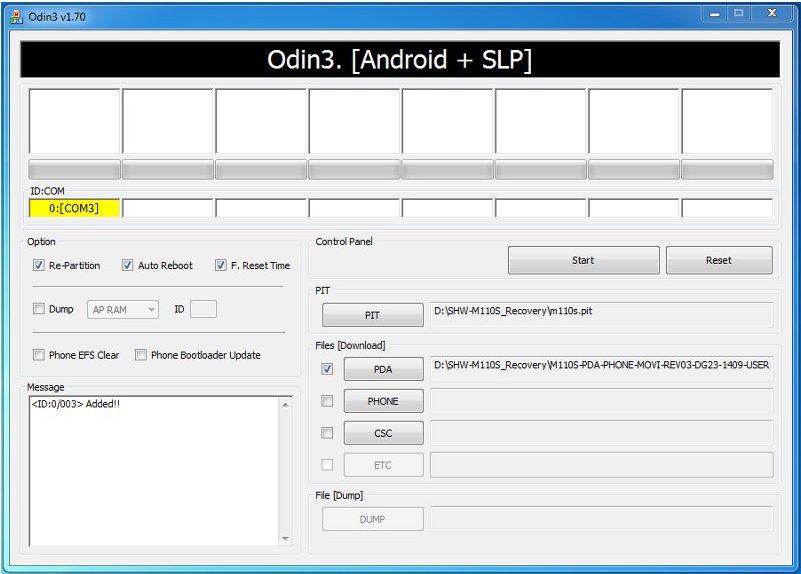Viewport: 801px width, 574px height.
Task: Check the PHONE file checkbox
Action: (x=327, y=401)
